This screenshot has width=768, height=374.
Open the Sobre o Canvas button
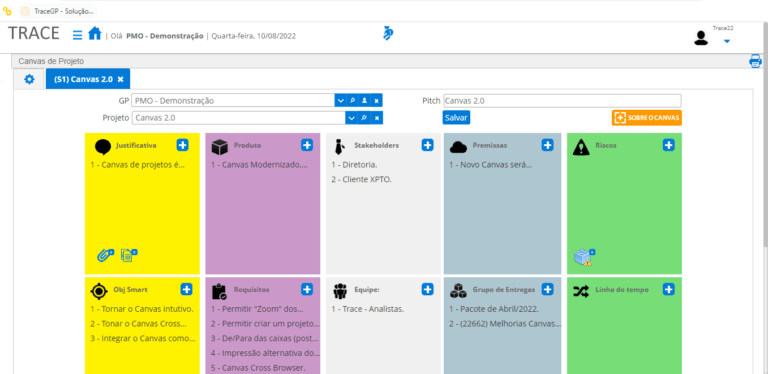647,118
